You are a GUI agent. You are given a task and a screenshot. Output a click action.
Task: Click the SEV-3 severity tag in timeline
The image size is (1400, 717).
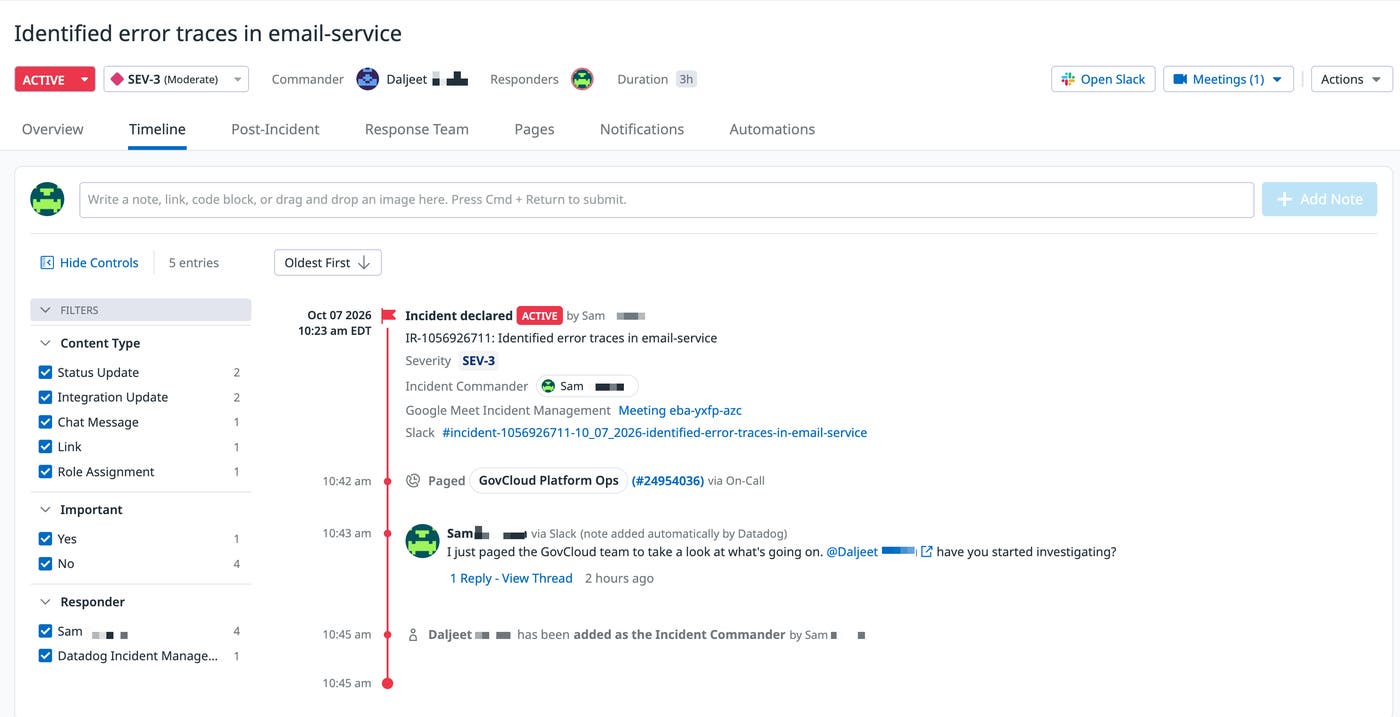tap(478, 361)
